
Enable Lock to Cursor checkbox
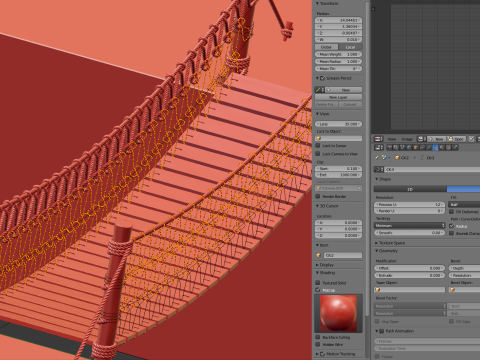[x=318, y=146]
